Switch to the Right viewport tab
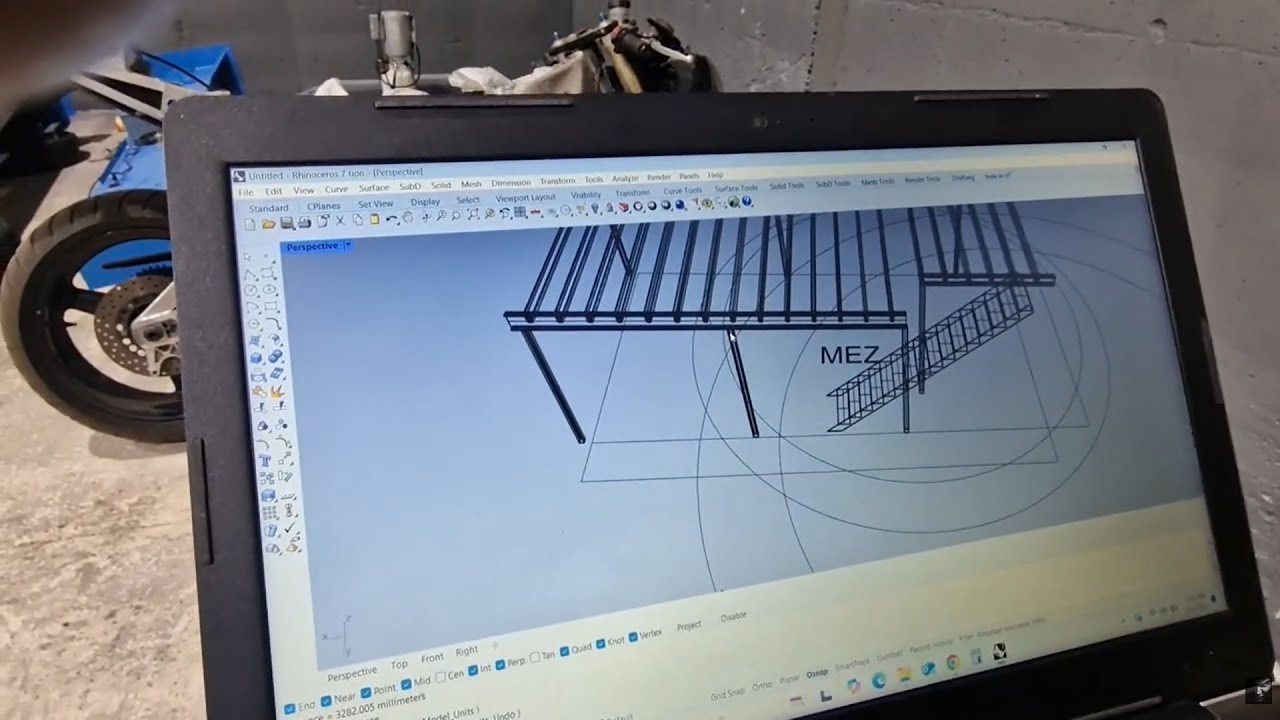 click(467, 650)
